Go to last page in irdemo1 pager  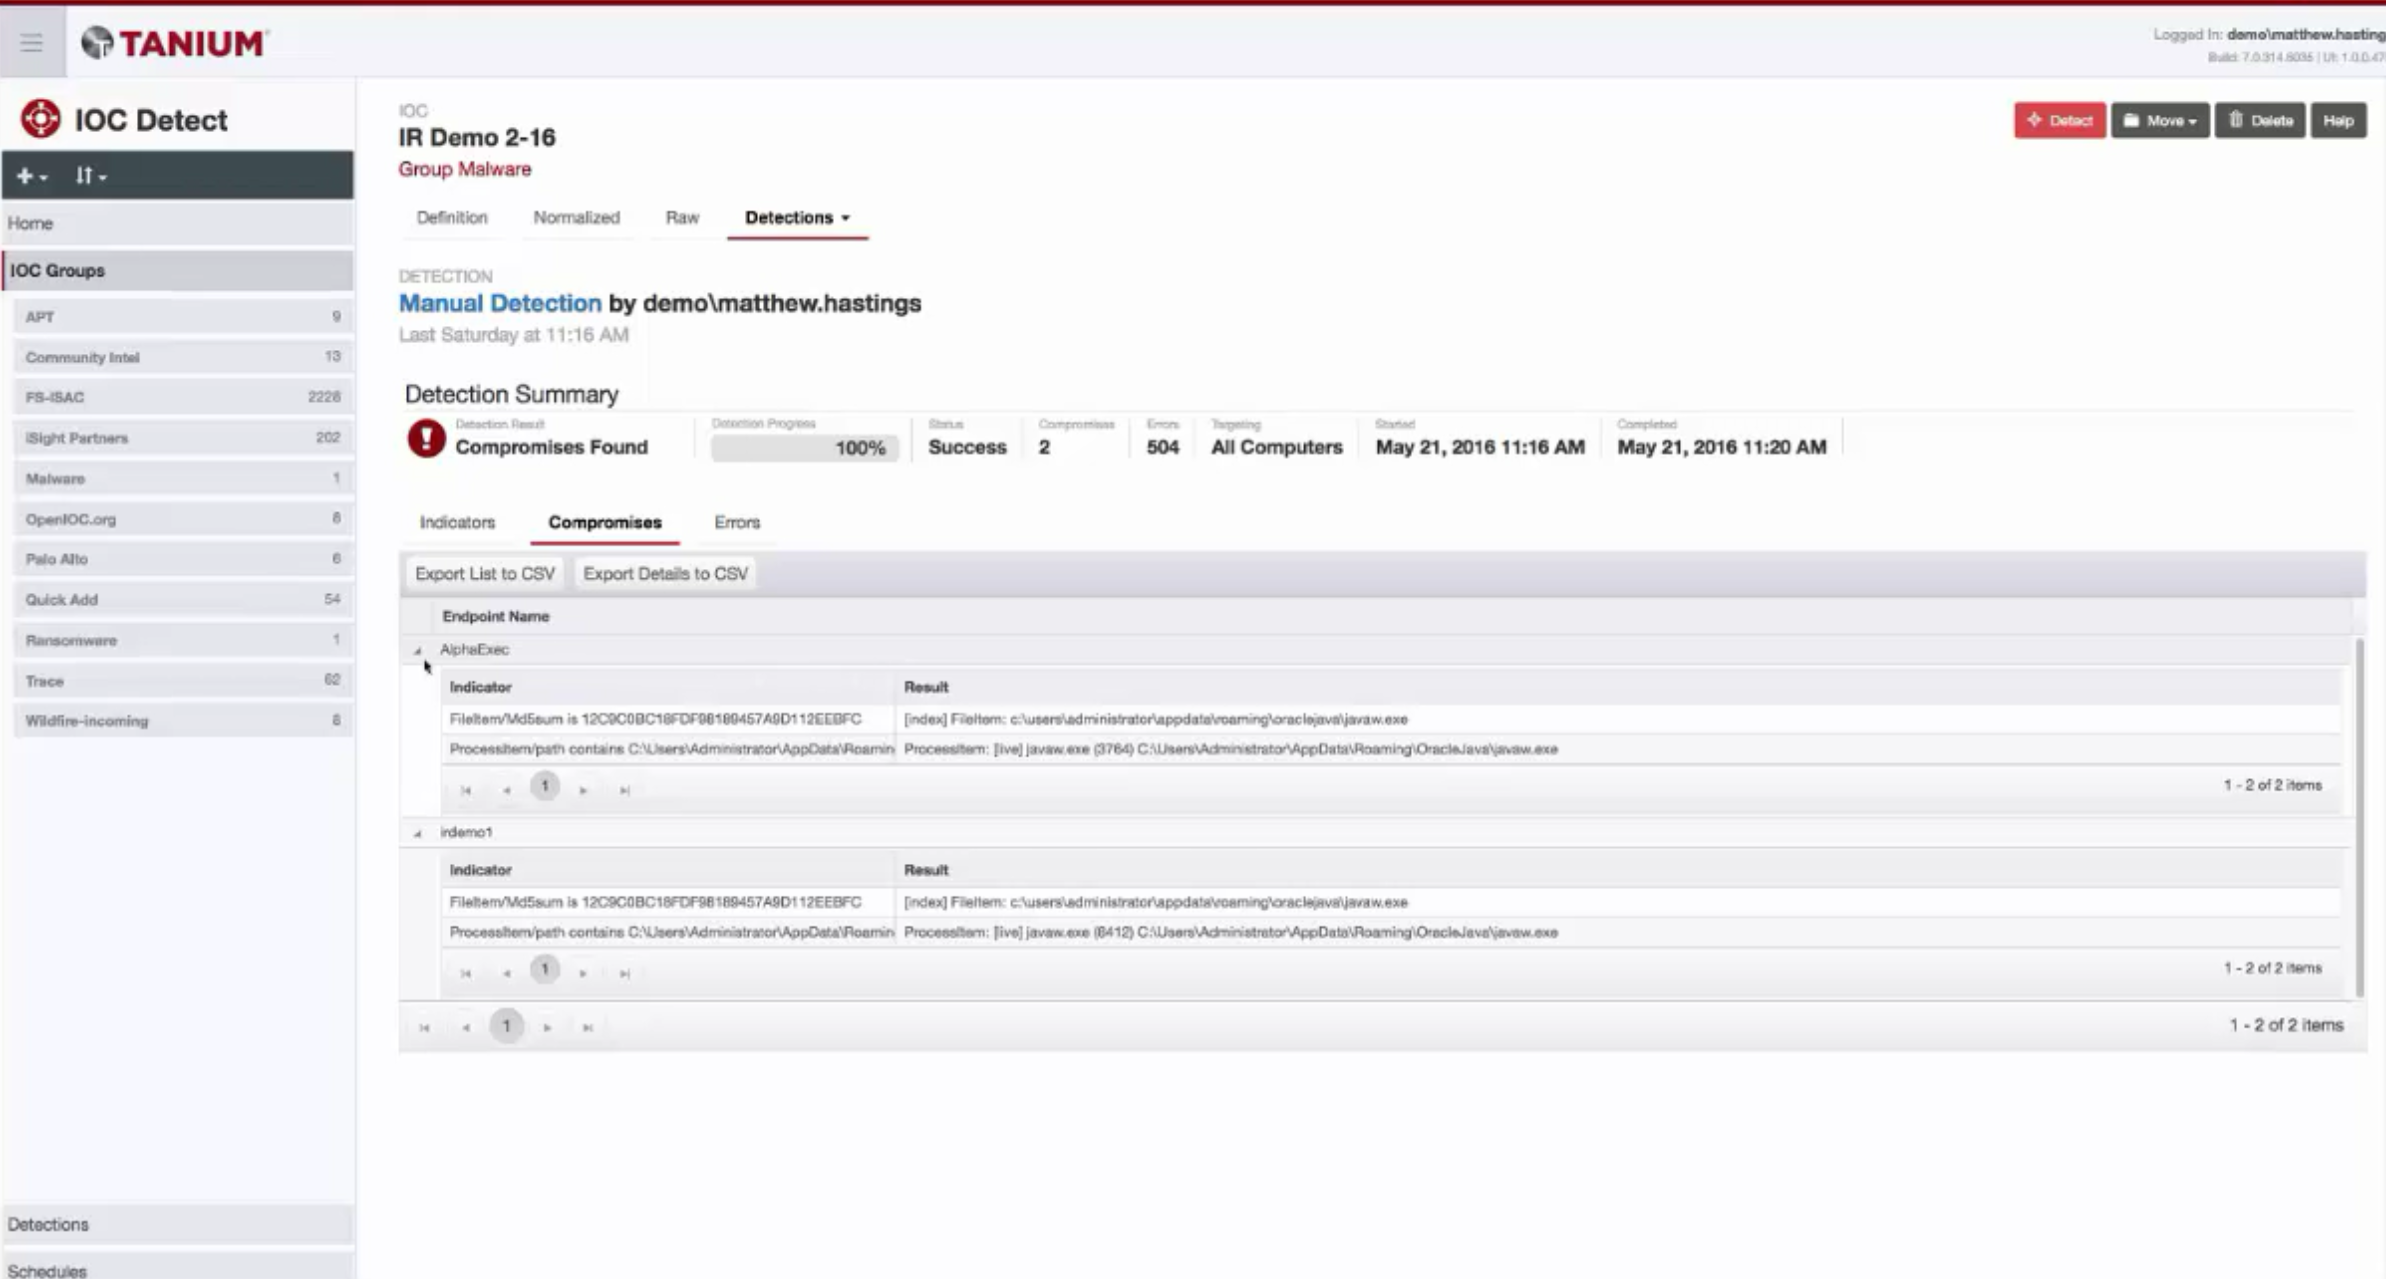(x=625, y=973)
